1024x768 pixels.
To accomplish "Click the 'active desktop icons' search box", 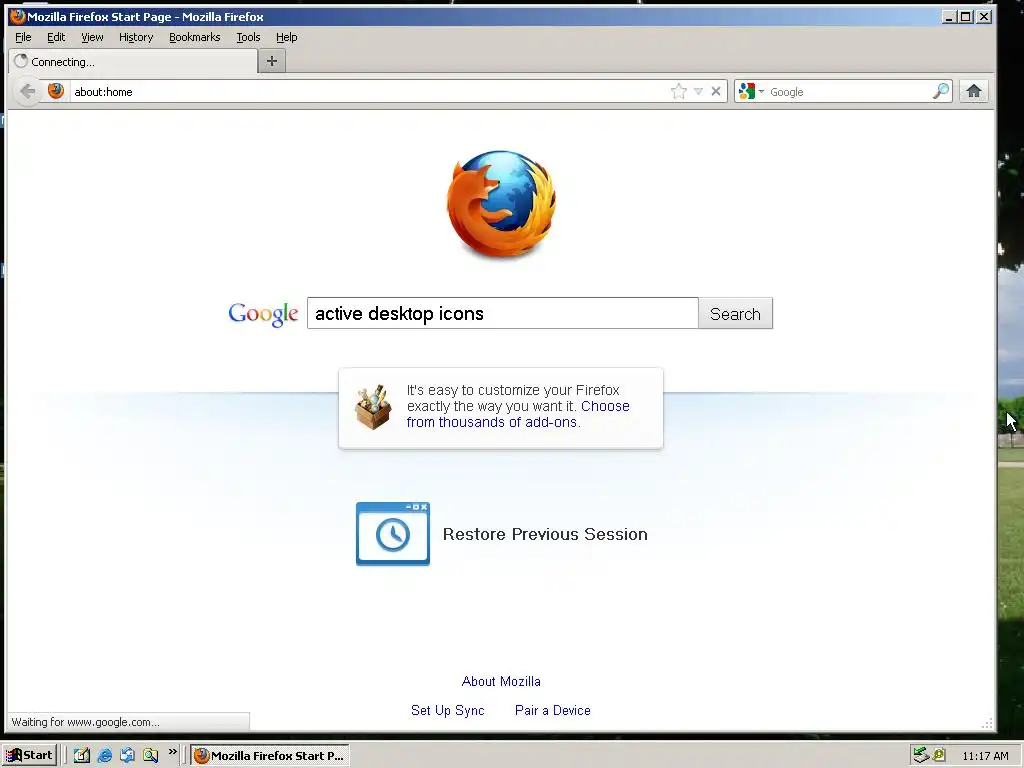I will pyautogui.click(x=503, y=313).
